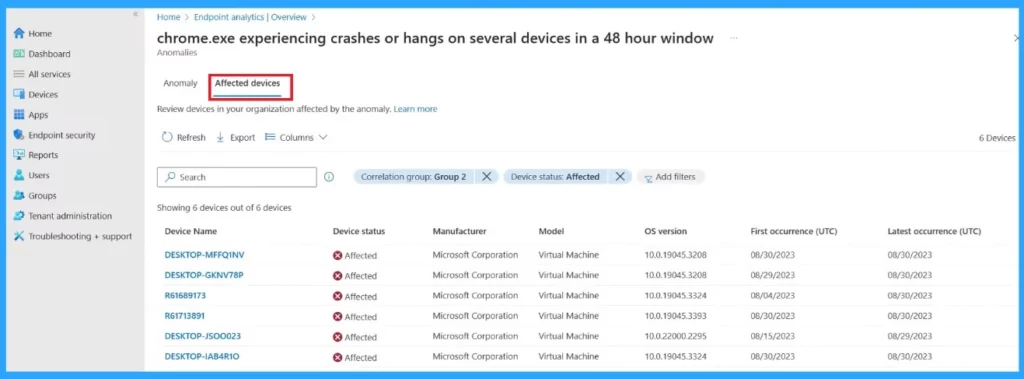Click the 6 Devices count text
Screen dimensions: 1024x379
(997, 138)
